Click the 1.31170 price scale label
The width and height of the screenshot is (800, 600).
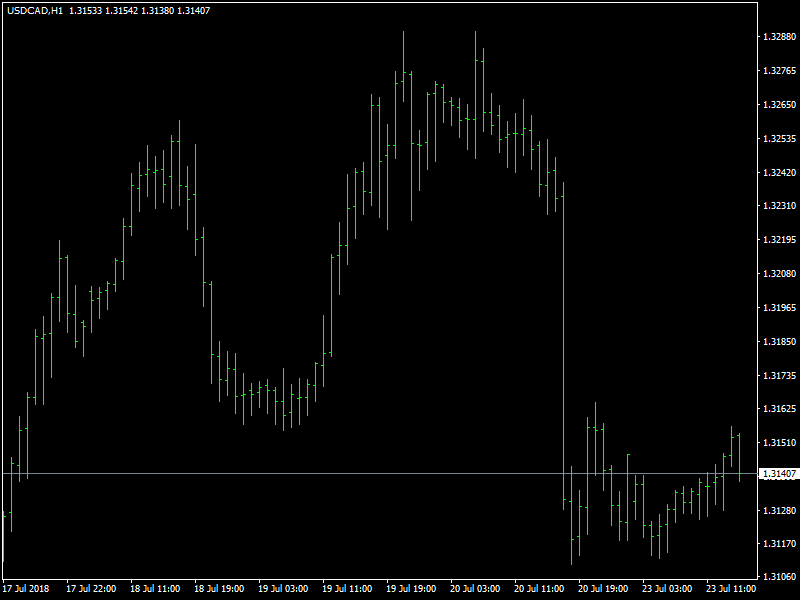coord(779,544)
